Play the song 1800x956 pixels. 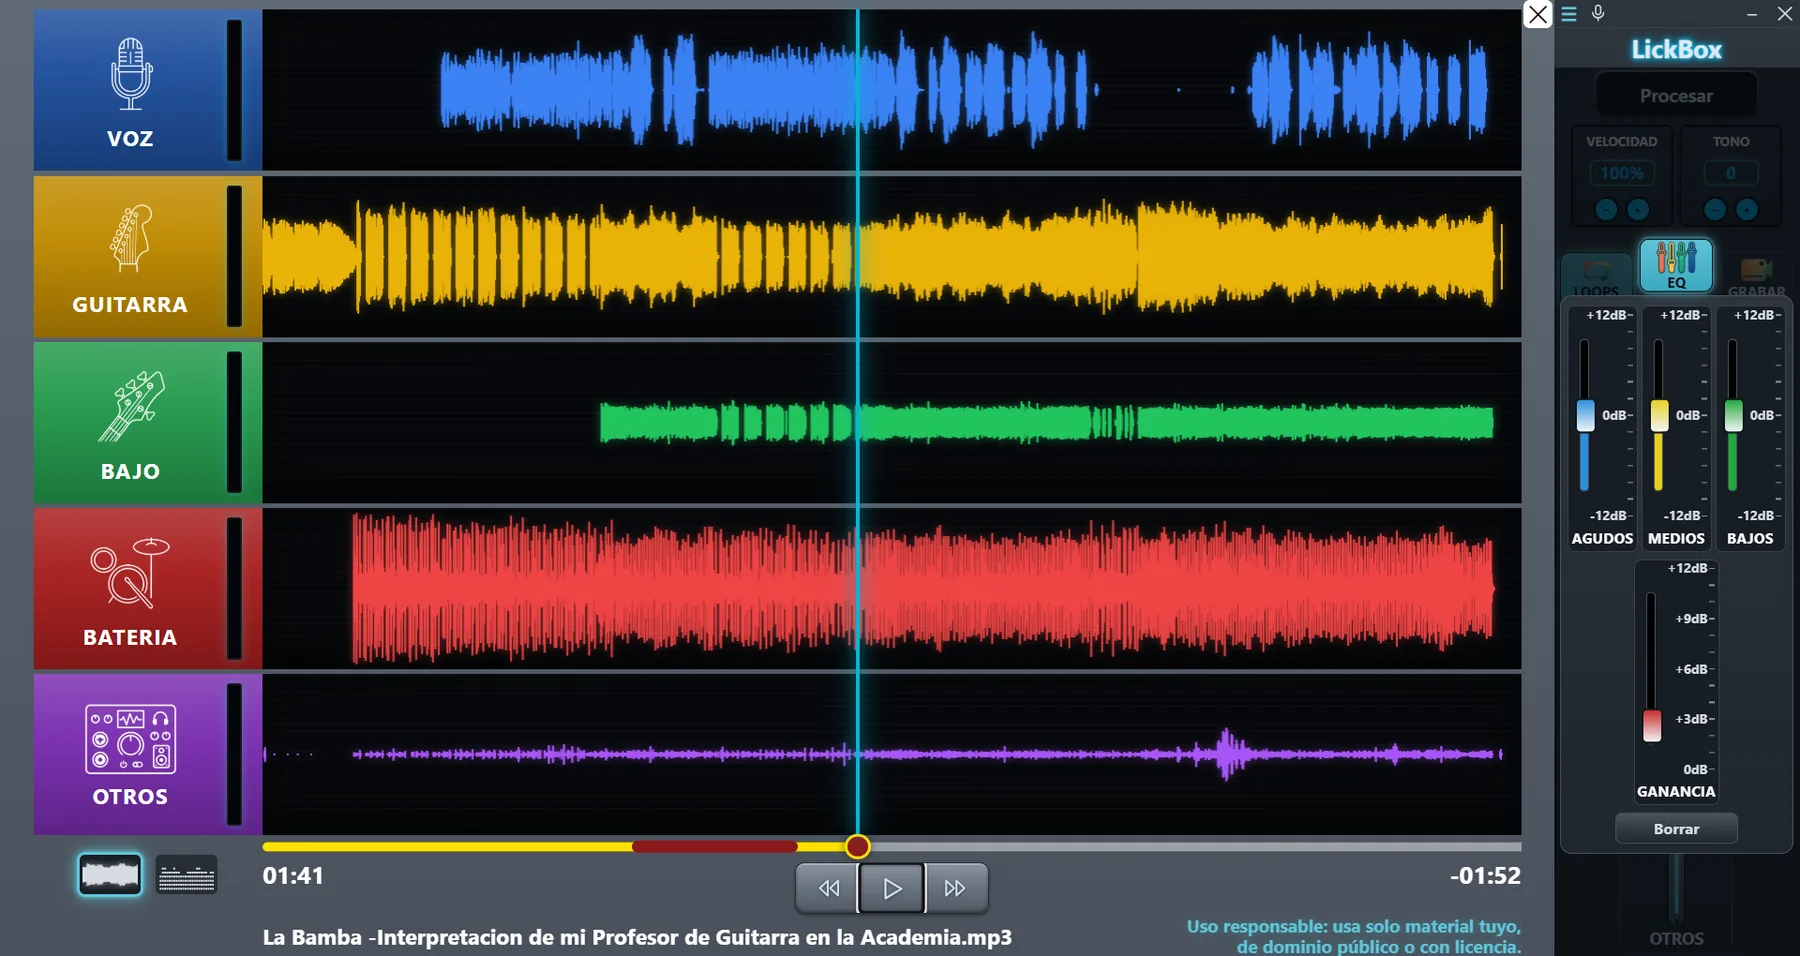click(892, 888)
